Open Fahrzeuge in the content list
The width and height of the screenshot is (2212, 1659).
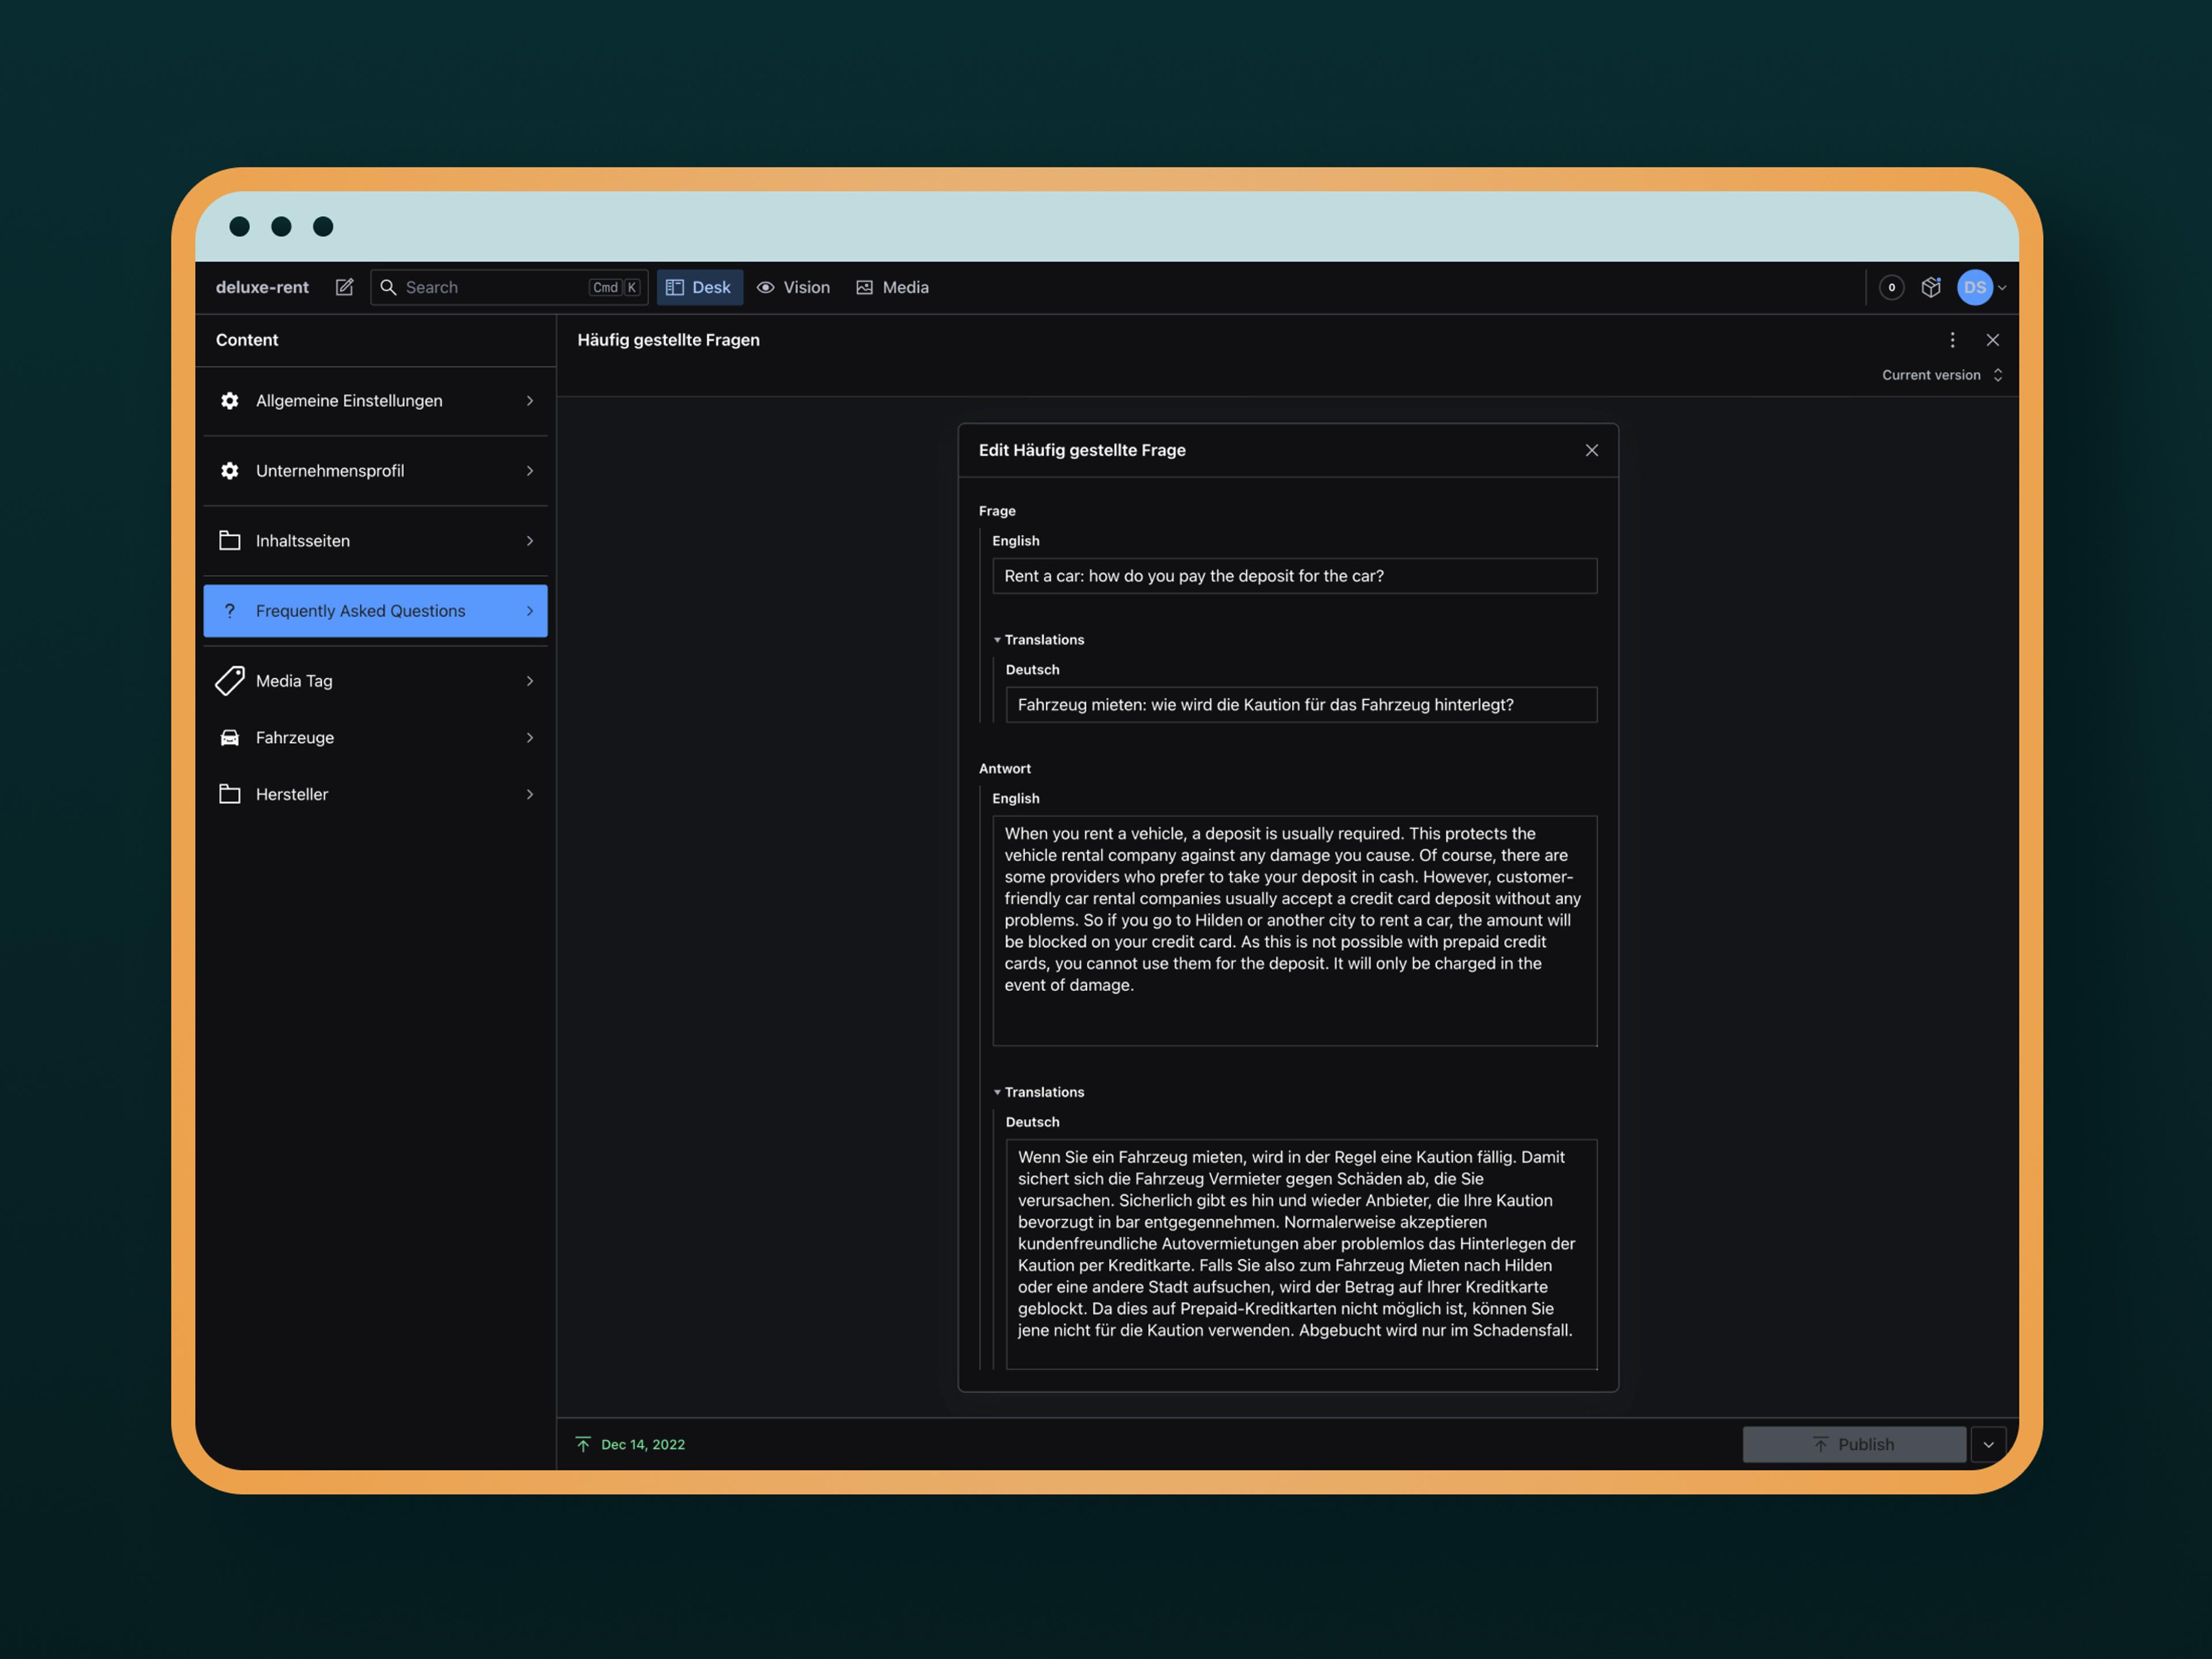click(x=375, y=737)
